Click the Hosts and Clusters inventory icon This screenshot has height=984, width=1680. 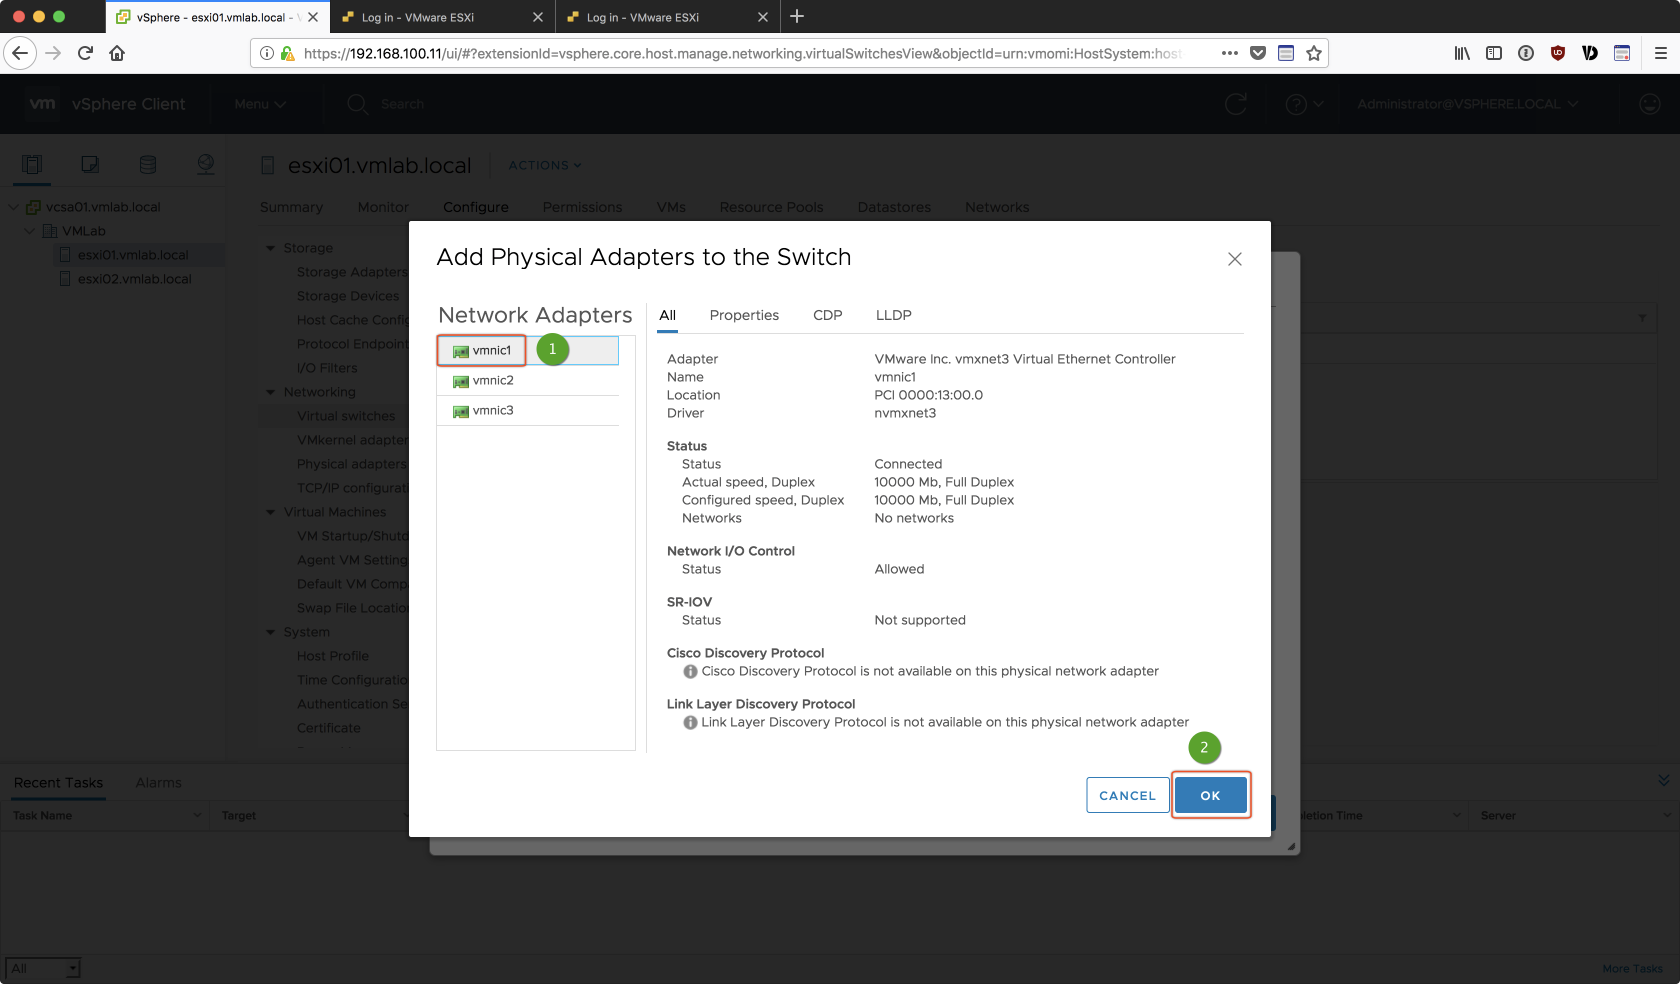pyautogui.click(x=32, y=165)
